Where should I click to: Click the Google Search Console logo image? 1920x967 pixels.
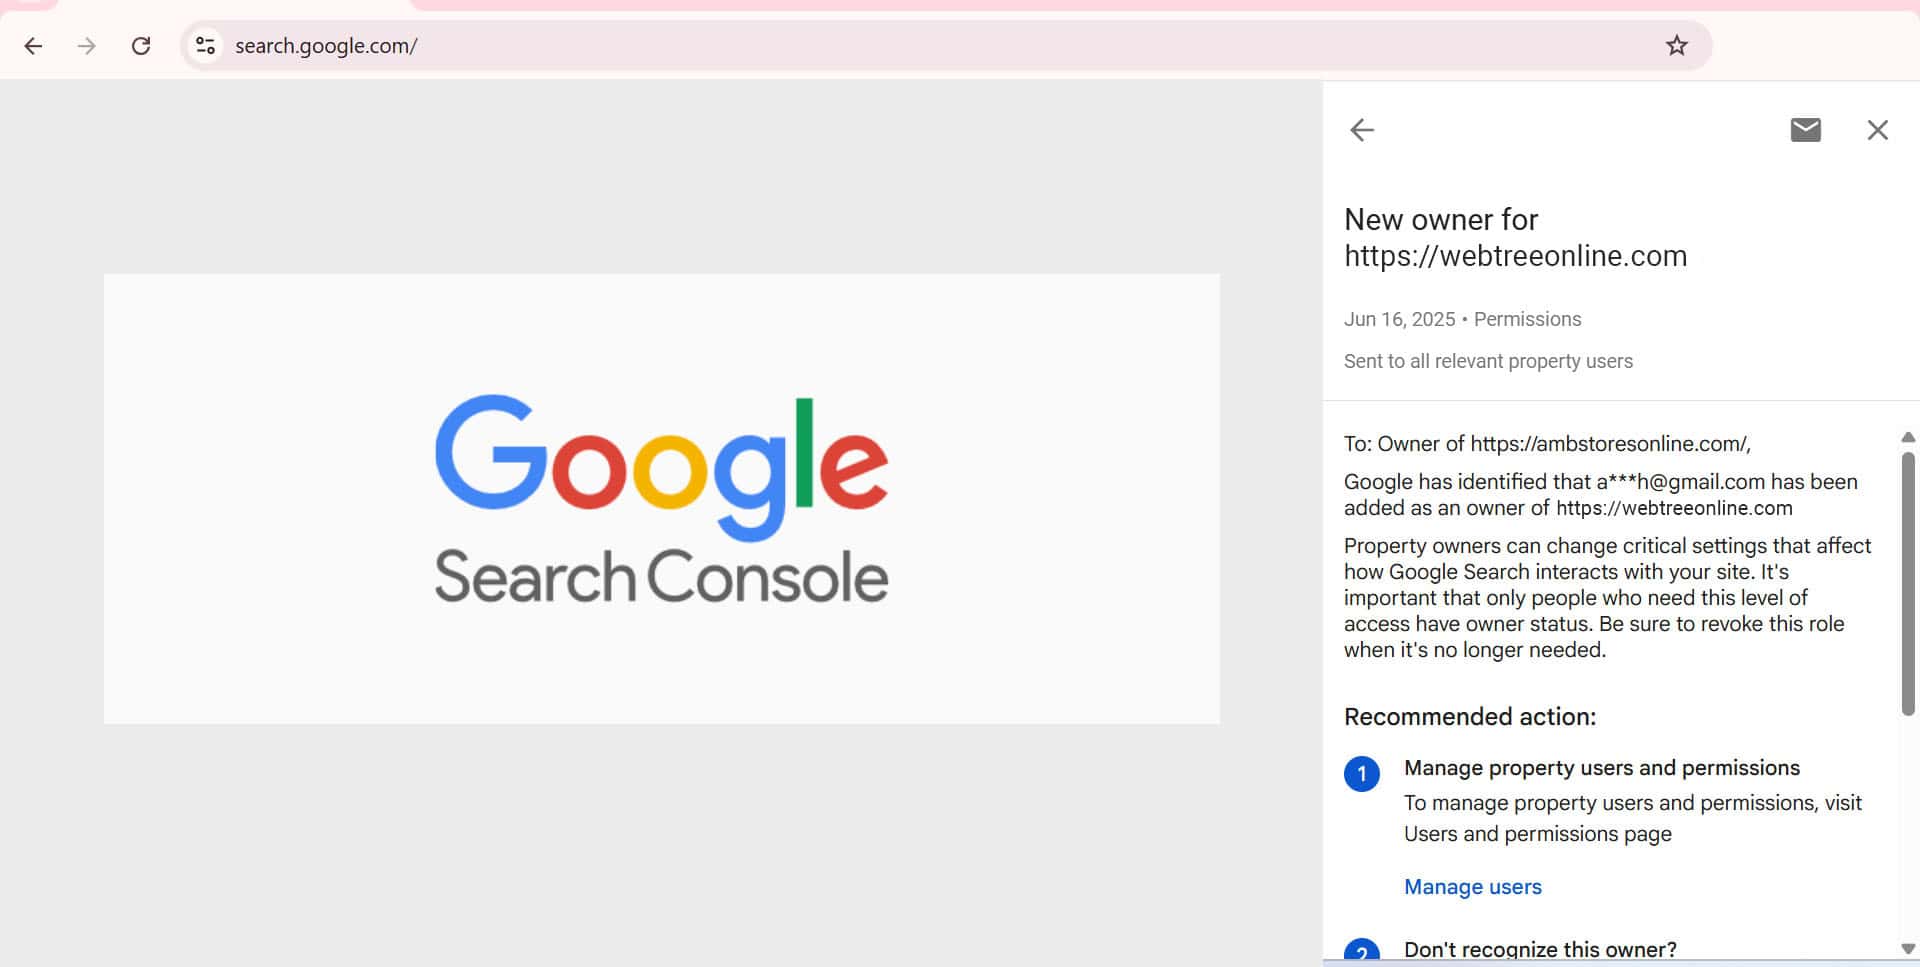pyautogui.click(x=661, y=499)
